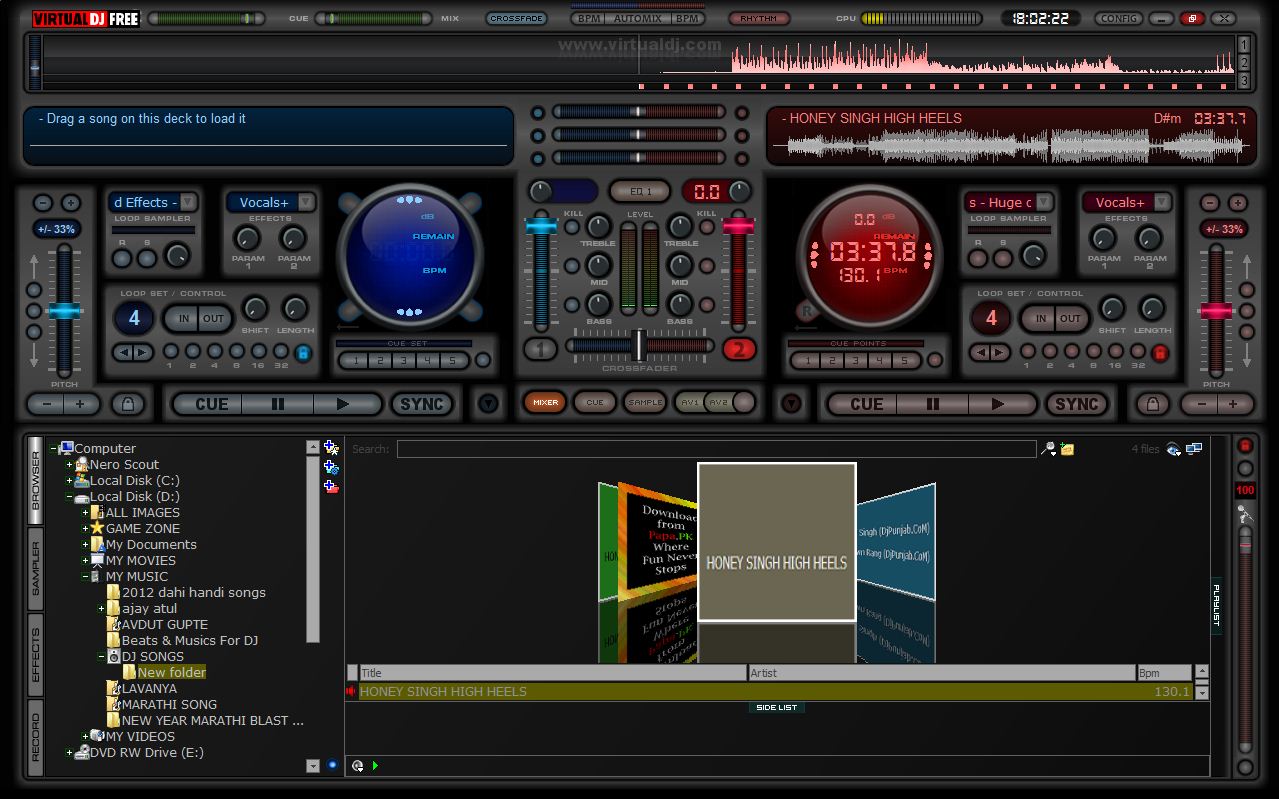Click the left deck loop move arrows
This screenshot has height=799, width=1279.
(132, 352)
